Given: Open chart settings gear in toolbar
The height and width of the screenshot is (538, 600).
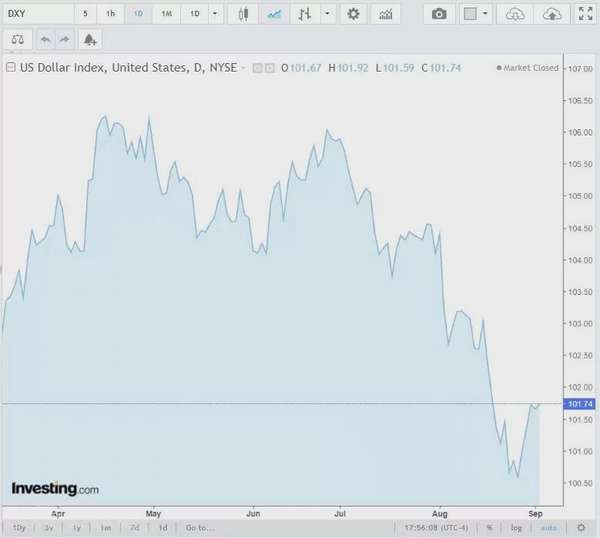Looking at the screenshot, I should [353, 14].
